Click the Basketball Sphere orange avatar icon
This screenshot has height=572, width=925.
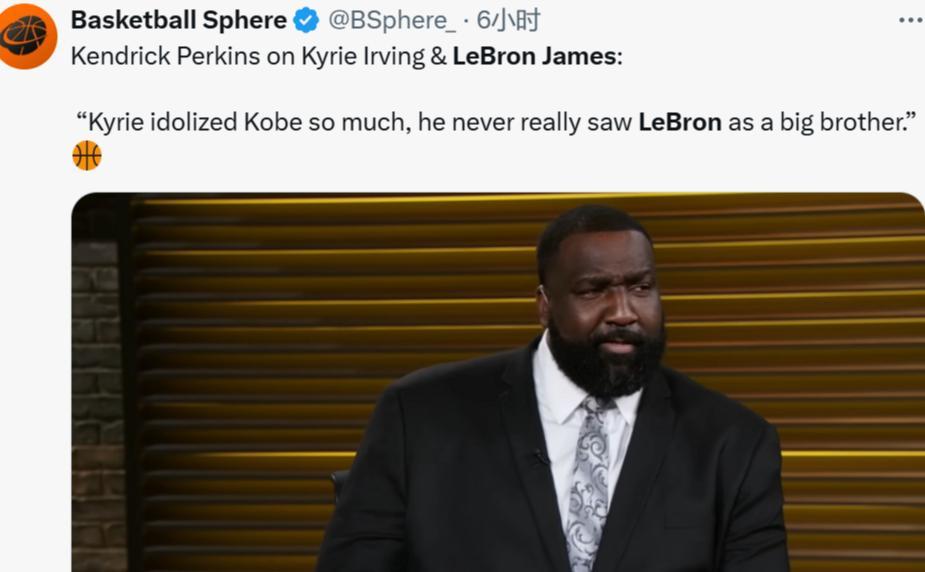pyautogui.click(x=27, y=36)
